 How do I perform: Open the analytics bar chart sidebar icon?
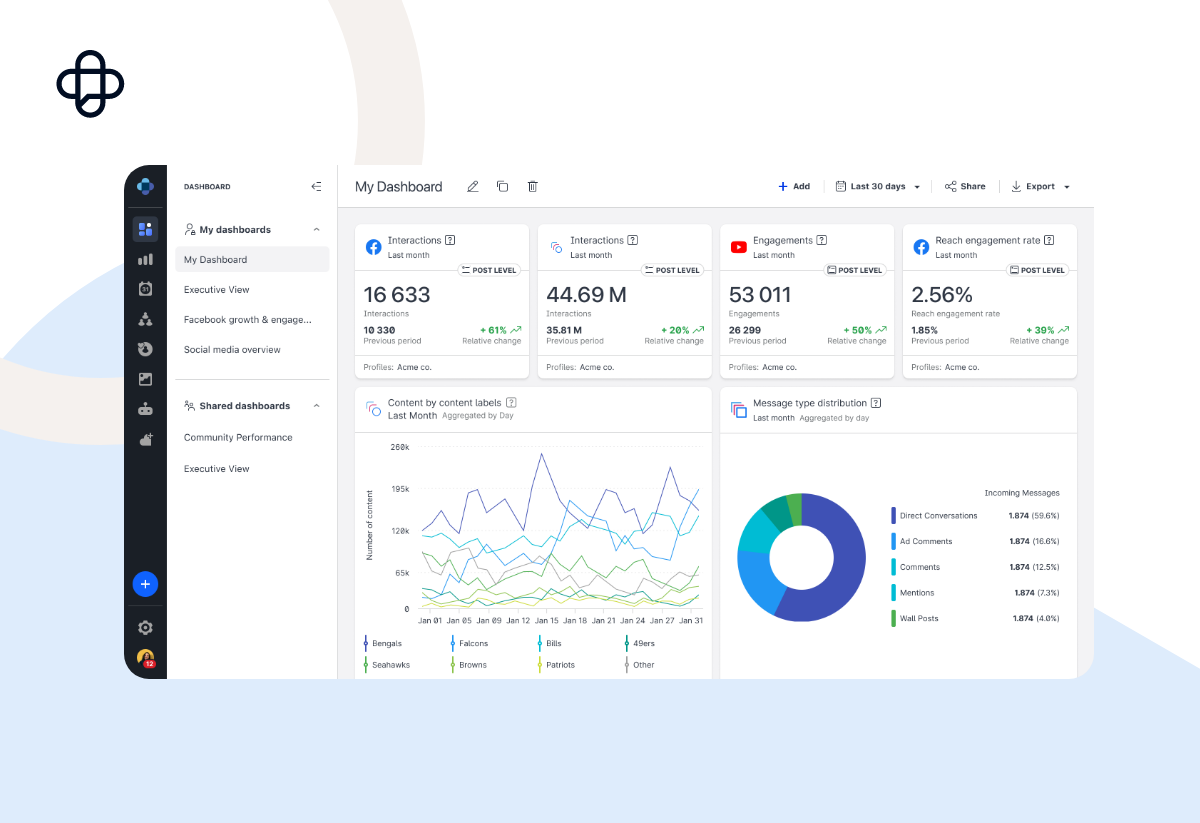coord(146,259)
